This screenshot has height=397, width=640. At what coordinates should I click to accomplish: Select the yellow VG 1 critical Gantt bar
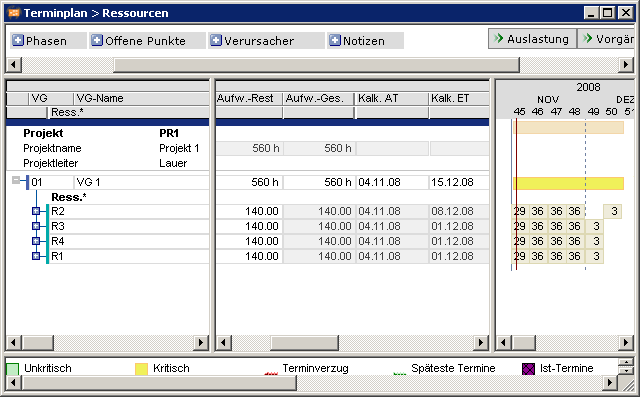pyautogui.click(x=568, y=183)
